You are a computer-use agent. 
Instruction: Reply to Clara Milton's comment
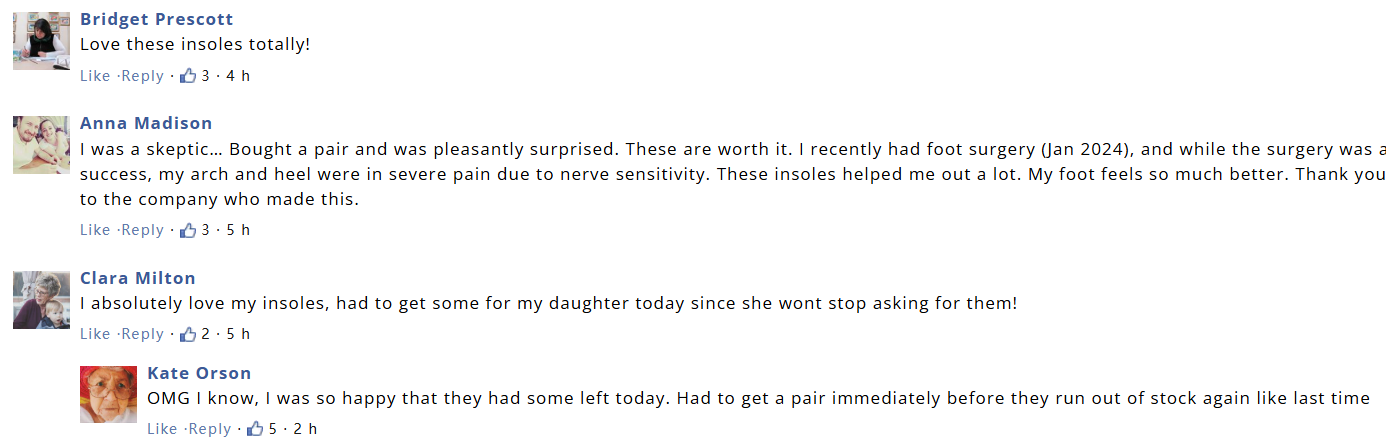click(x=142, y=334)
